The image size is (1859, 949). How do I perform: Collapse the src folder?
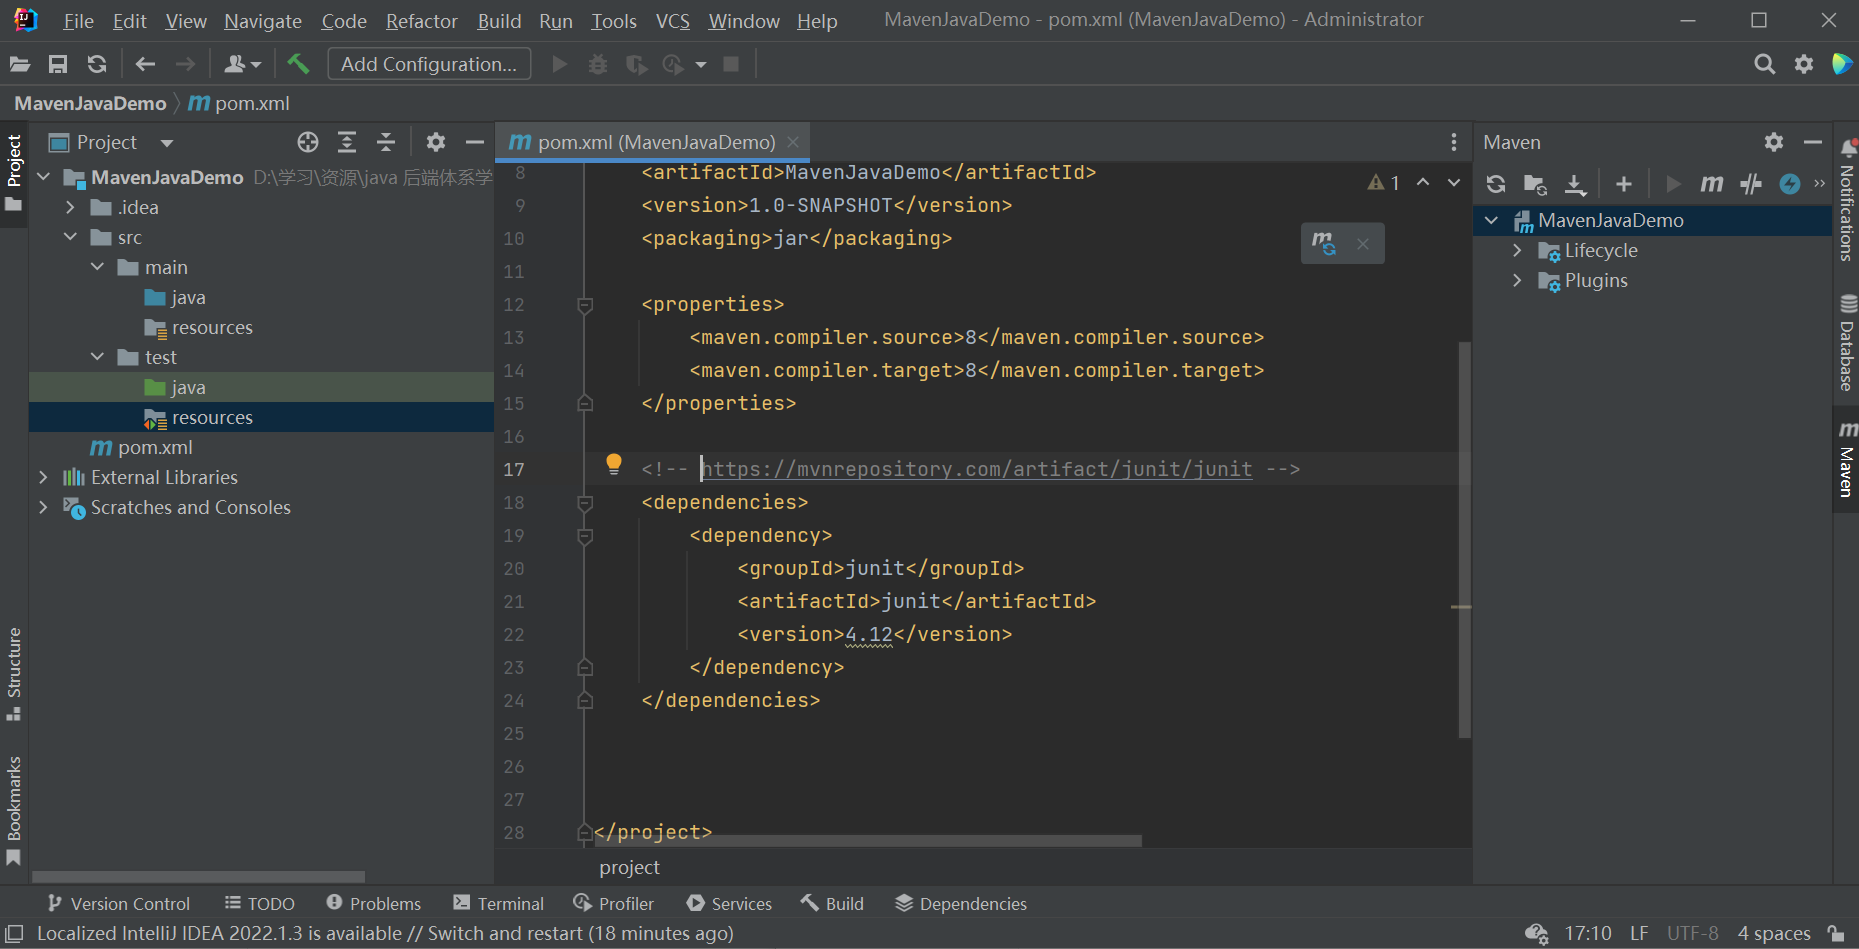[70, 237]
